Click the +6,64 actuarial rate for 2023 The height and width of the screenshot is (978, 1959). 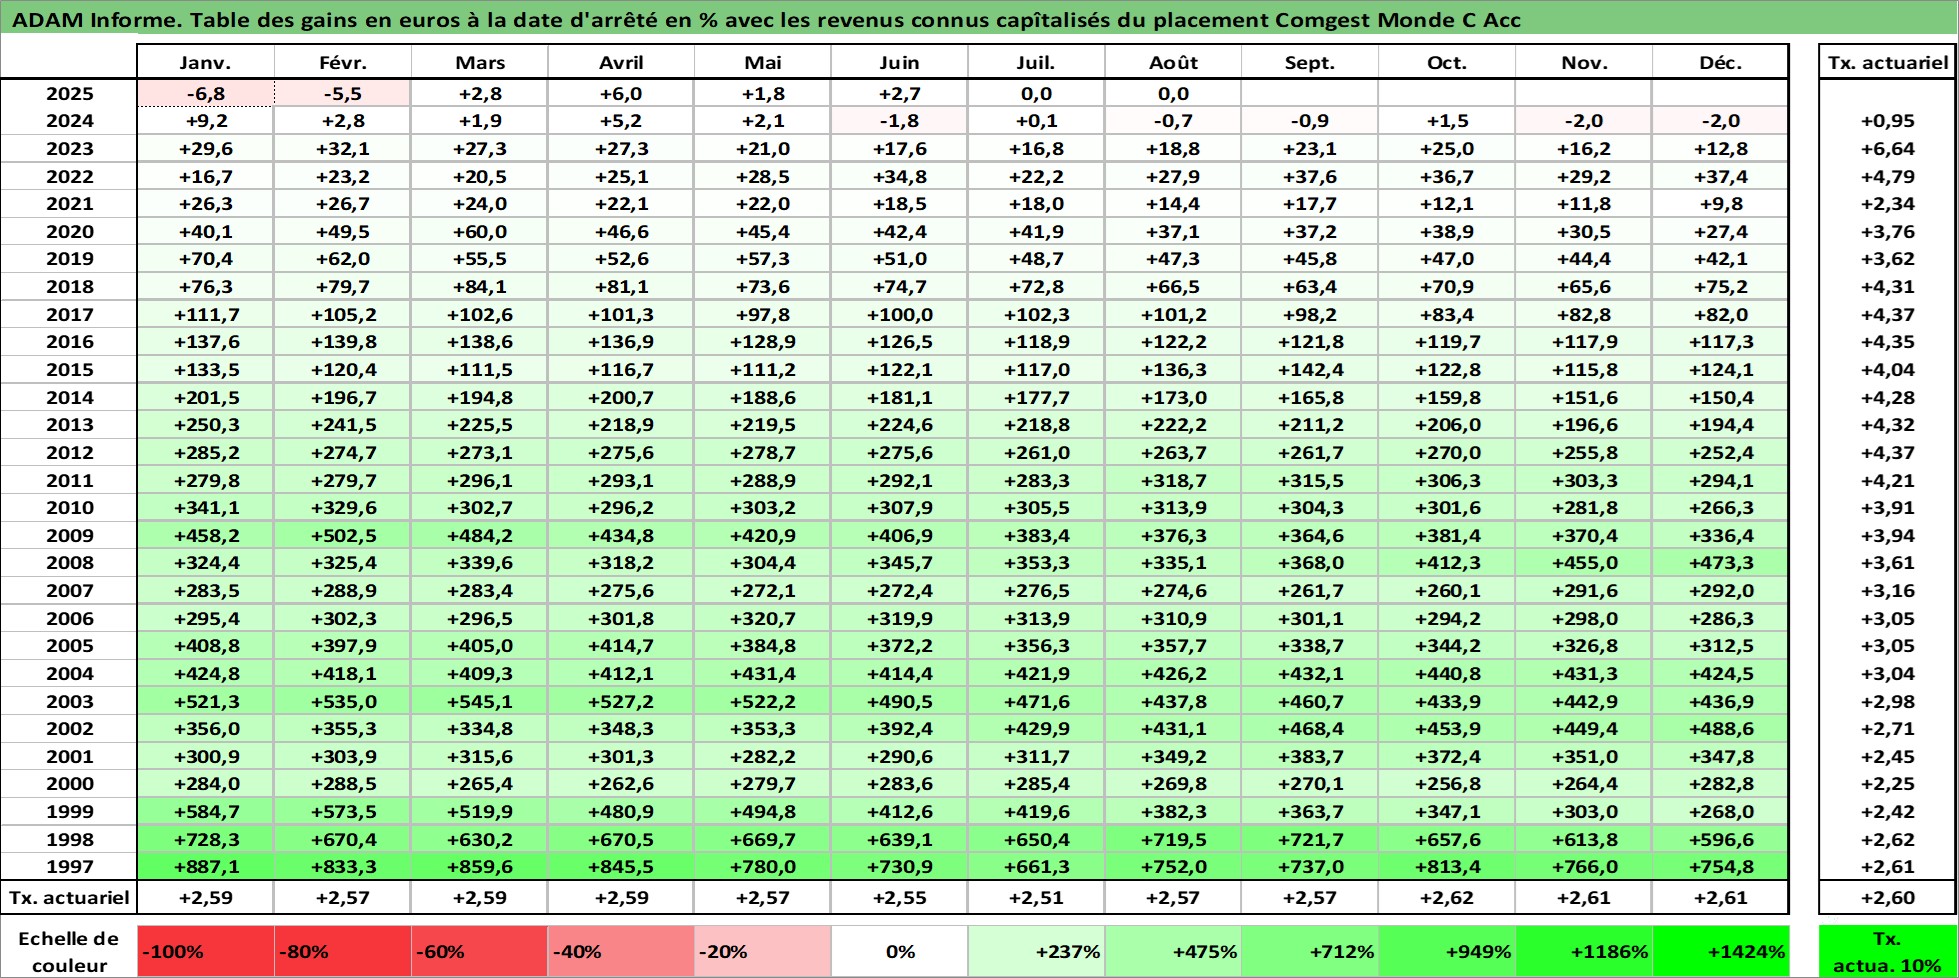[1888, 149]
